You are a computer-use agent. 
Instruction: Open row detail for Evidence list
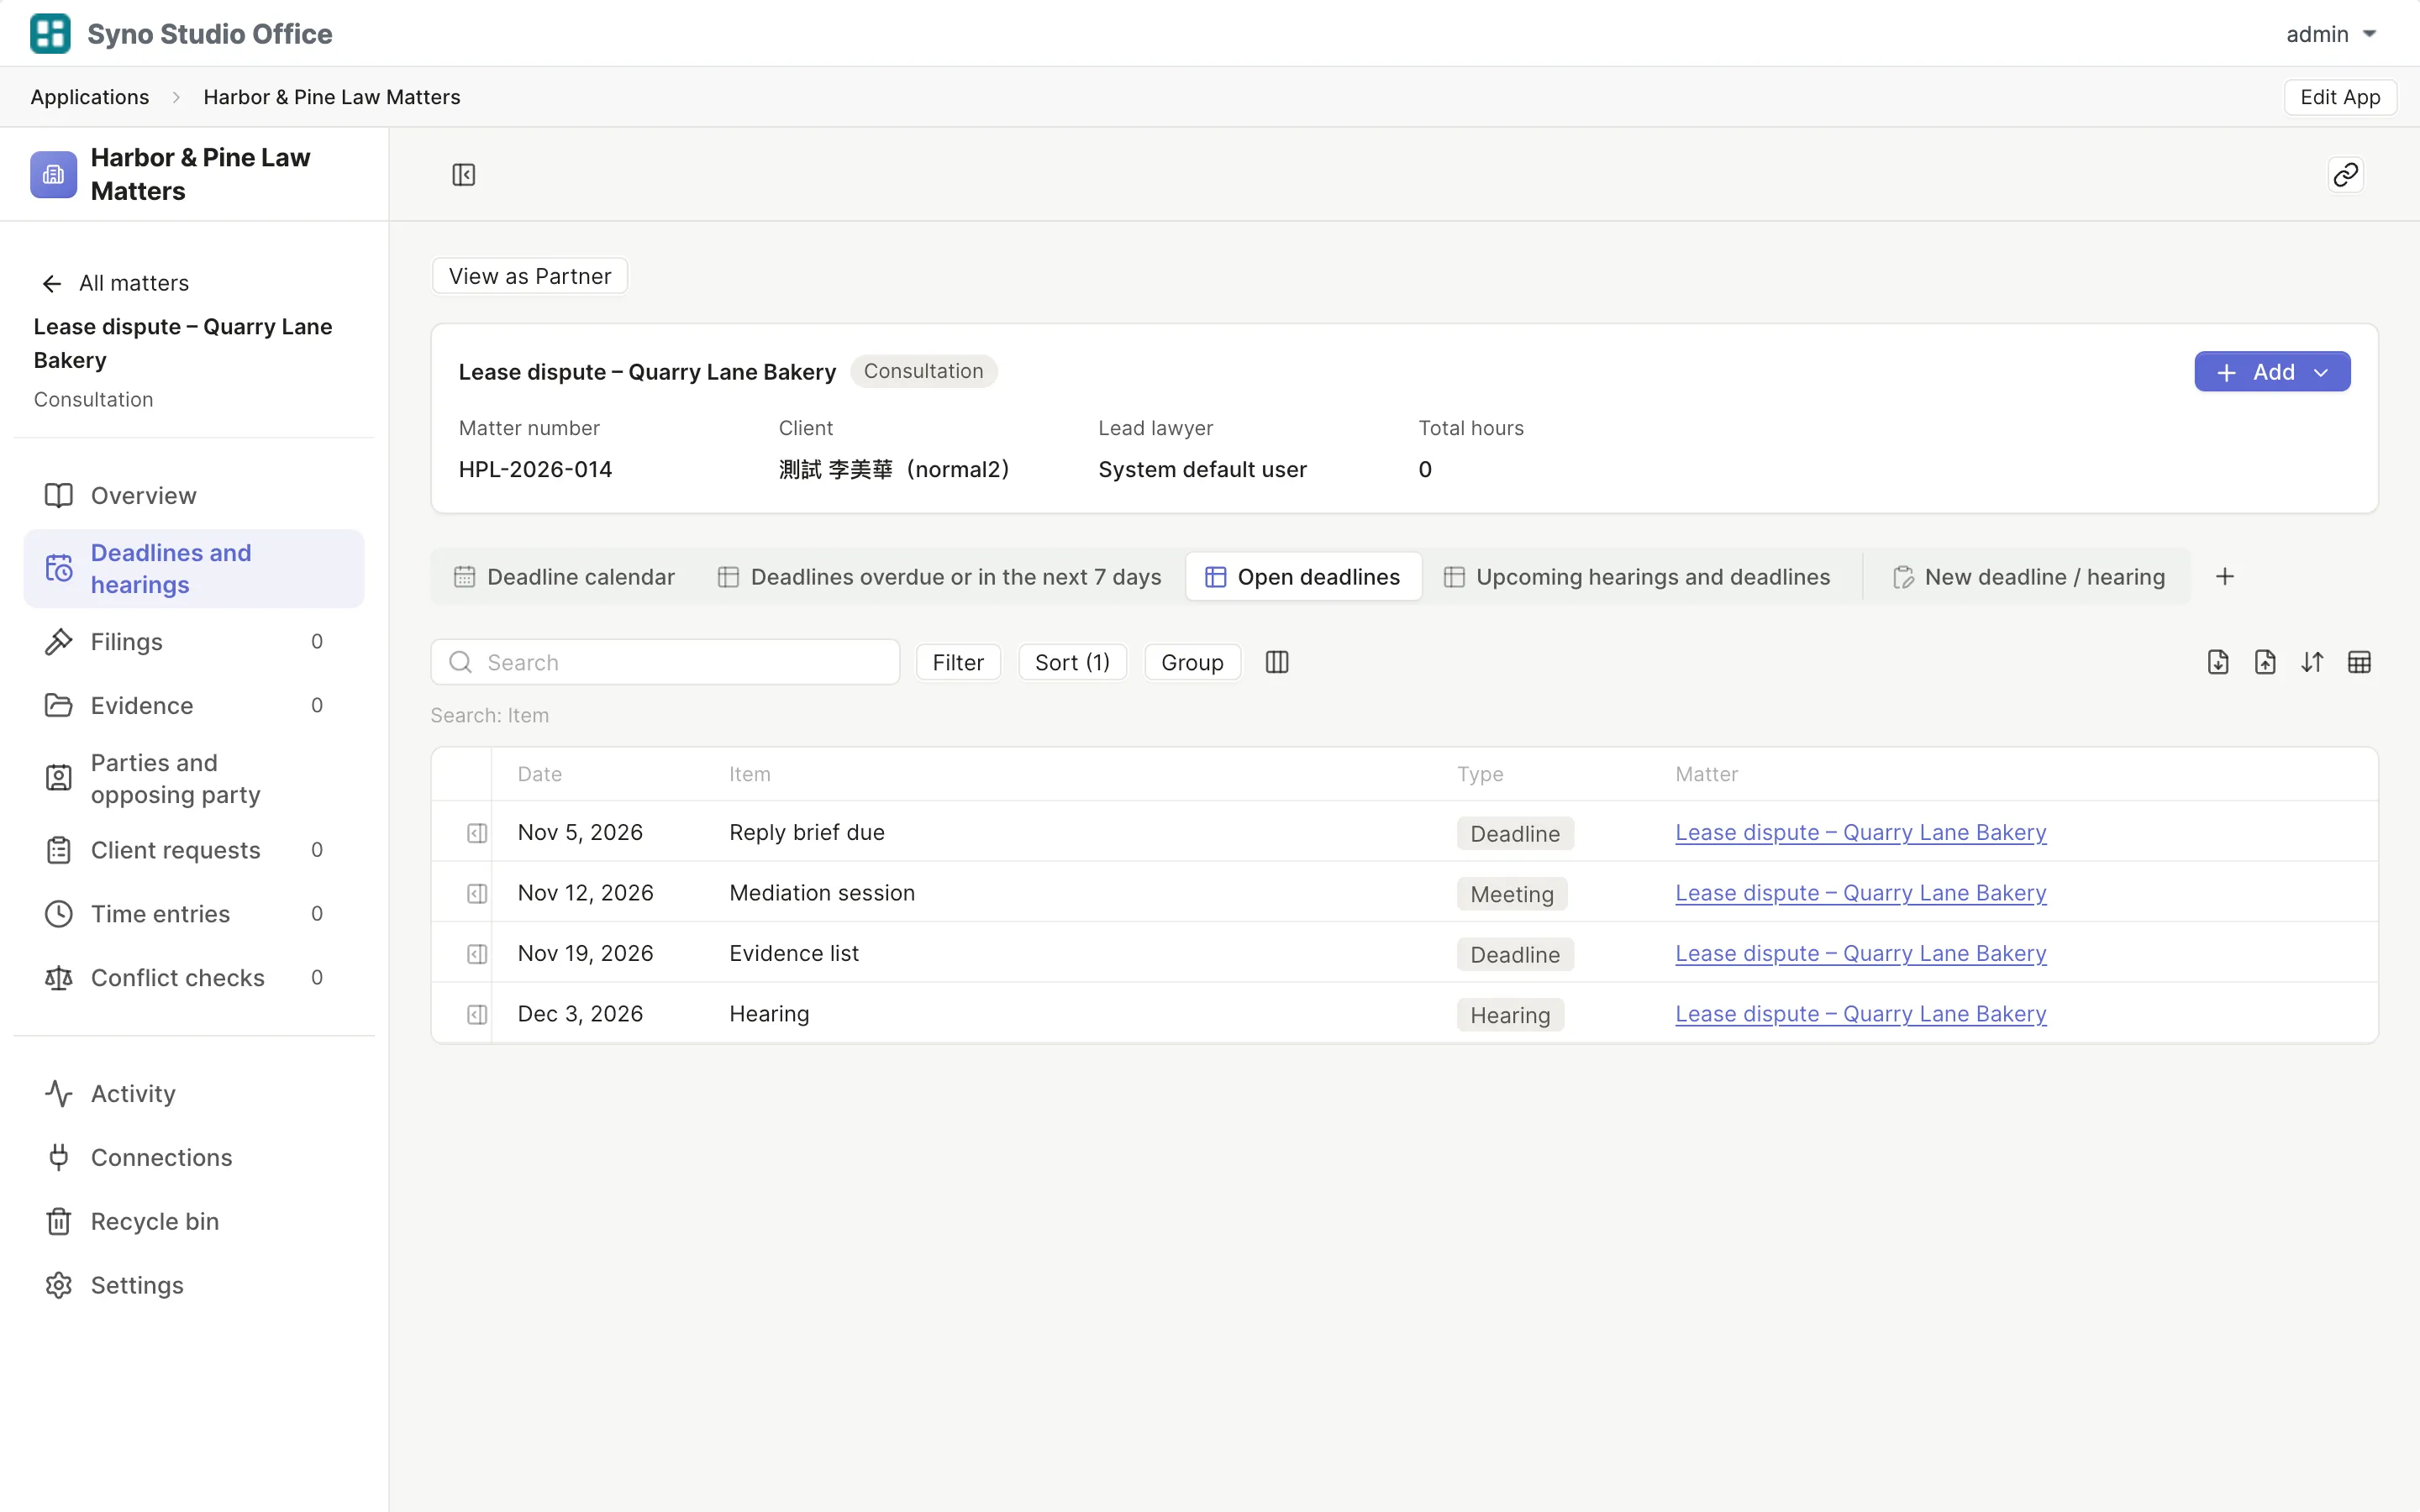477,954
